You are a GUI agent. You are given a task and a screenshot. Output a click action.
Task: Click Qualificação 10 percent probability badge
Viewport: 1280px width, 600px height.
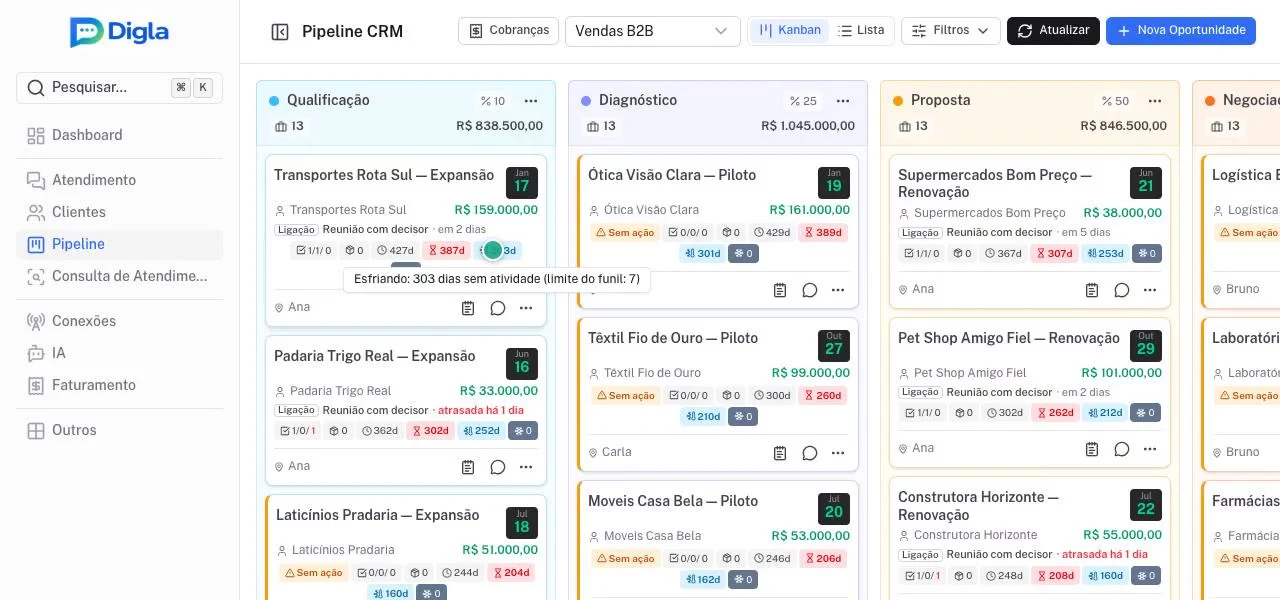(493, 101)
